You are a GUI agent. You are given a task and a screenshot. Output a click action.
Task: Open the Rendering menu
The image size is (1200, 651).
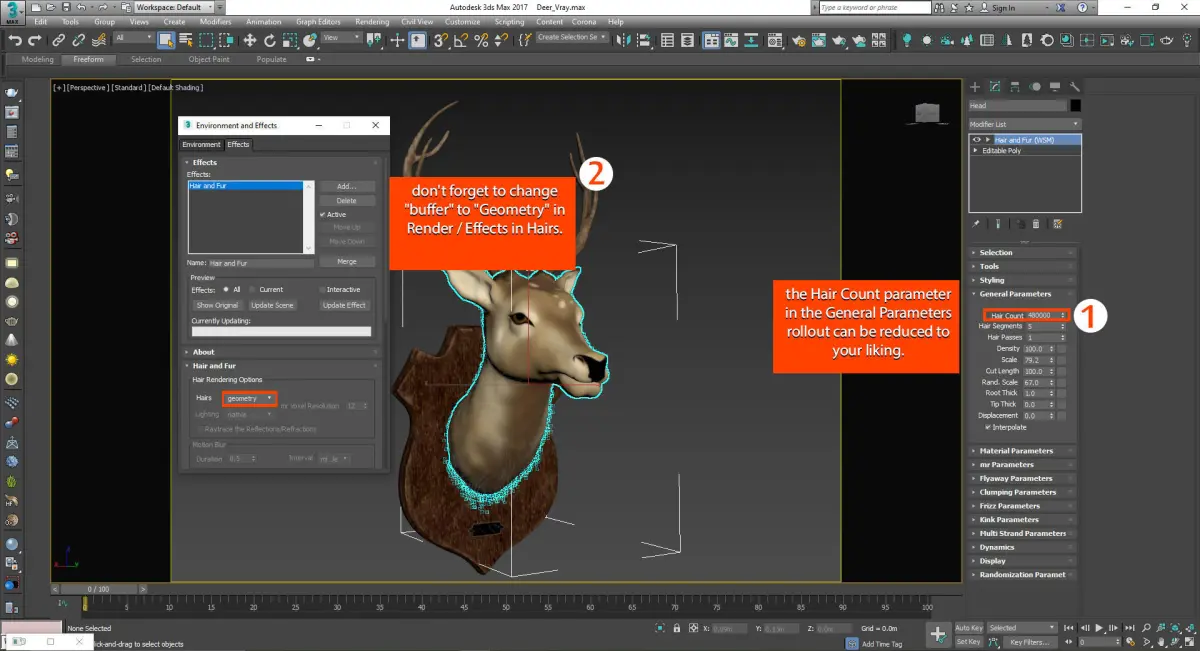coord(372,21)
